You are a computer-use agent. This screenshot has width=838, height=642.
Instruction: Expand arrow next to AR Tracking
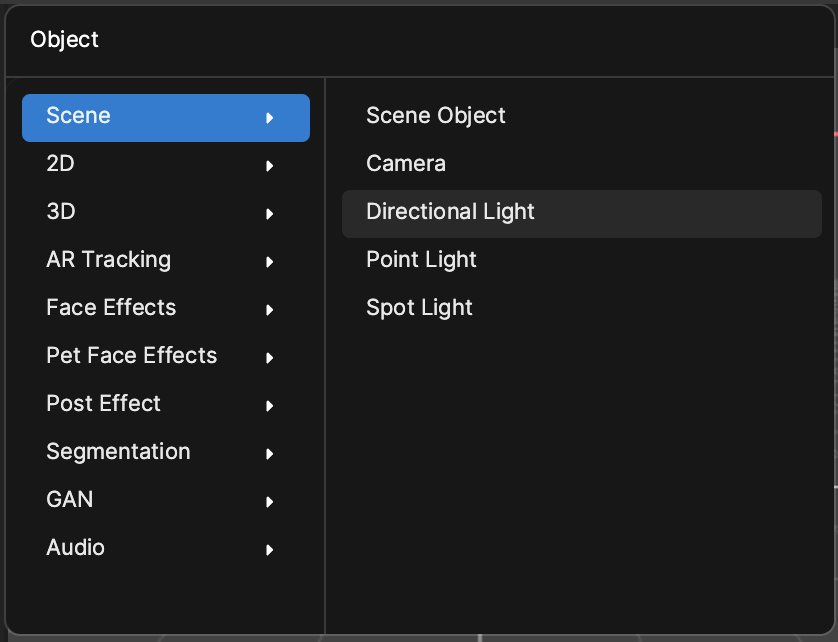(x=270, y=261)
